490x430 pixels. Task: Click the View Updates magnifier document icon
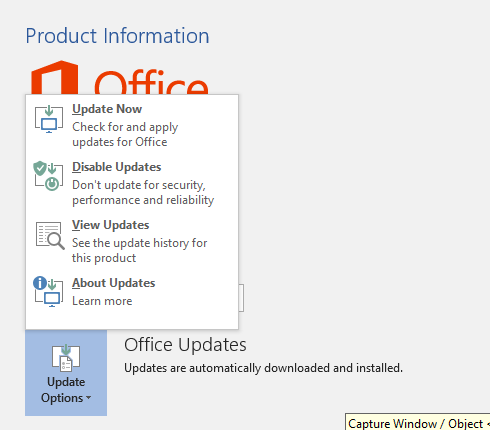[x=50, y=236]
